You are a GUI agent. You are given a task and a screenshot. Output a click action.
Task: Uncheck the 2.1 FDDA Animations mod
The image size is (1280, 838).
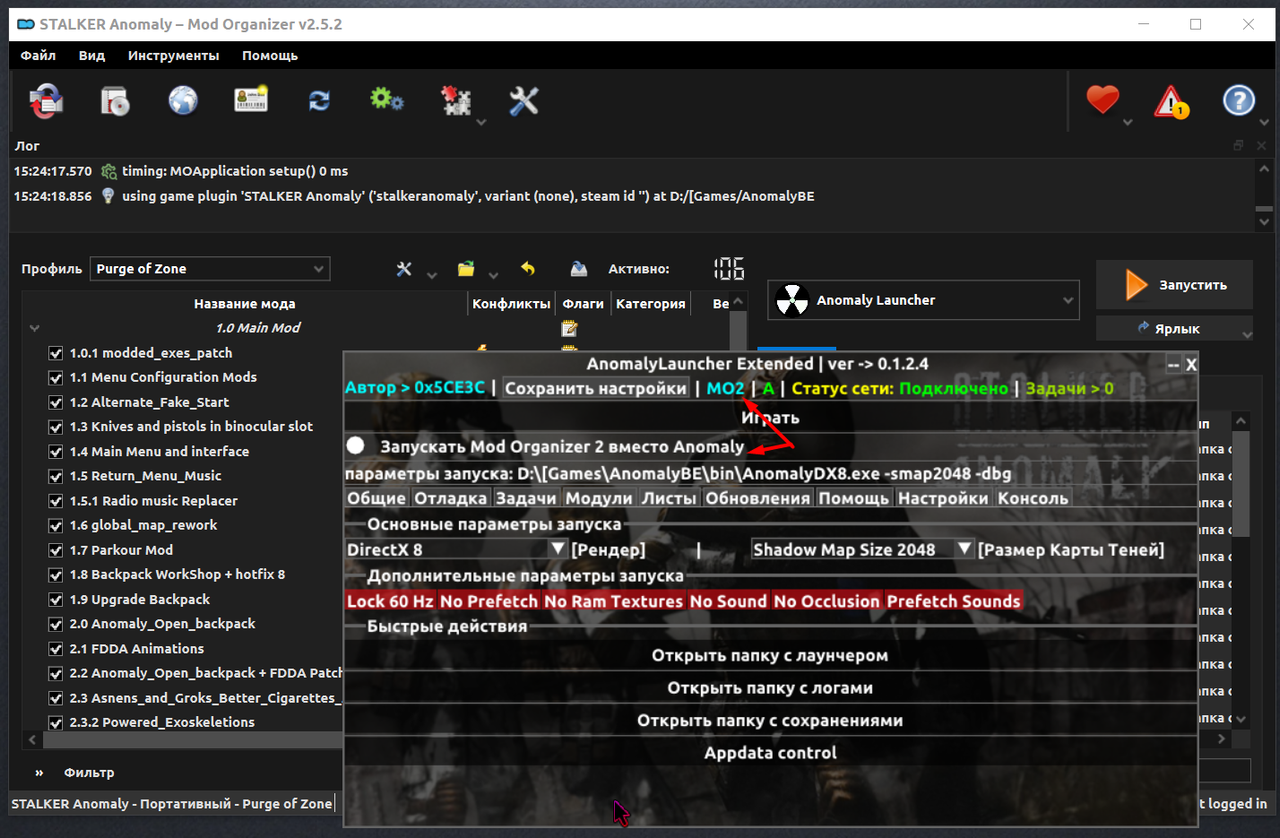56,649
